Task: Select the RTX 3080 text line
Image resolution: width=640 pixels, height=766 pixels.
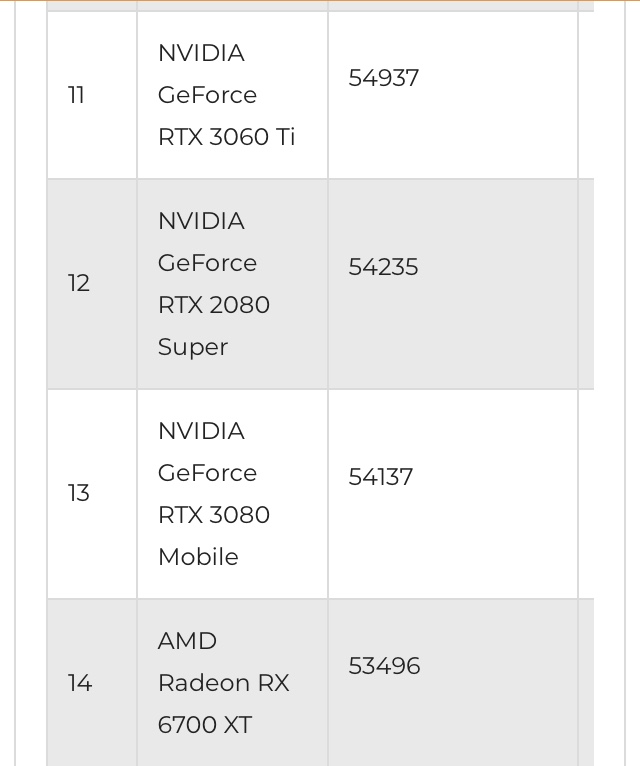Action: [x=214, y=515]
